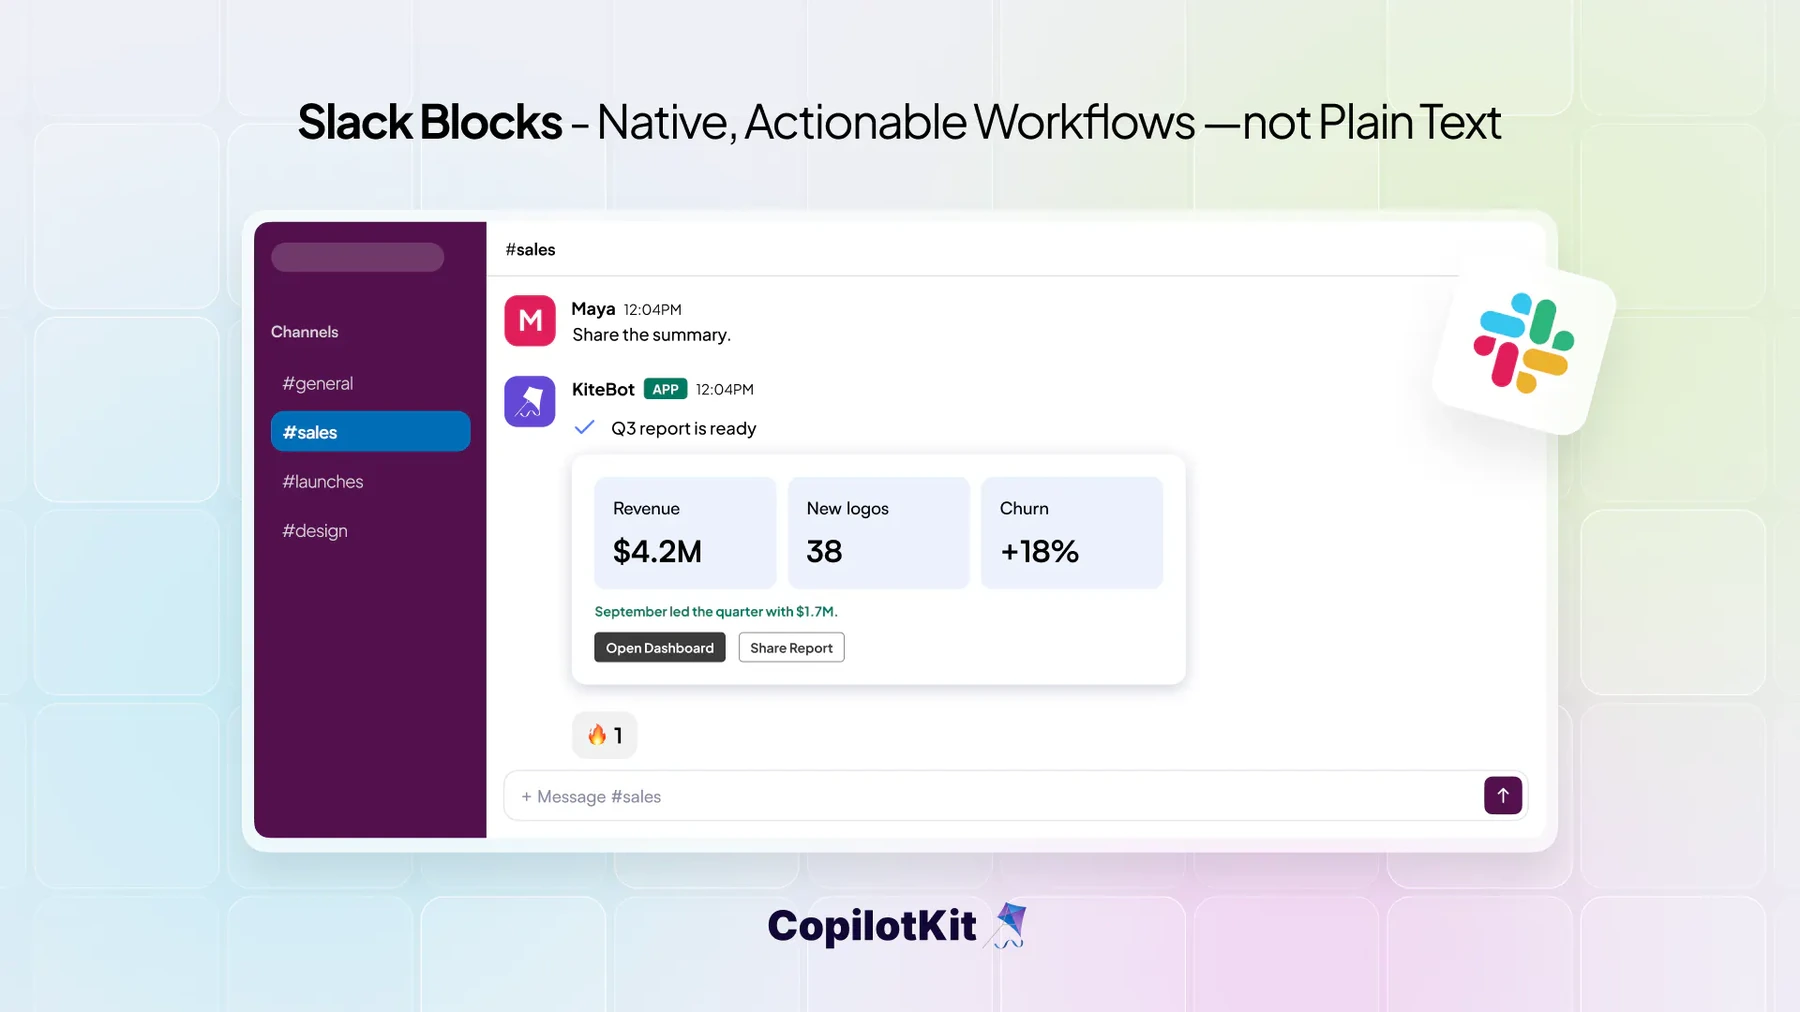Click the green APP badge
The image size is (1800, 1012).
pos(665,389)
